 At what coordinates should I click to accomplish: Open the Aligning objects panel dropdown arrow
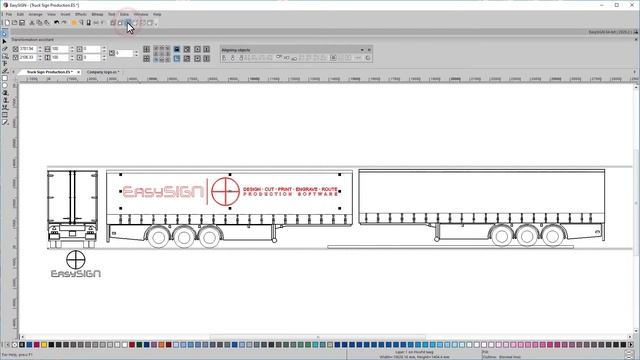(x=362, y=50)
